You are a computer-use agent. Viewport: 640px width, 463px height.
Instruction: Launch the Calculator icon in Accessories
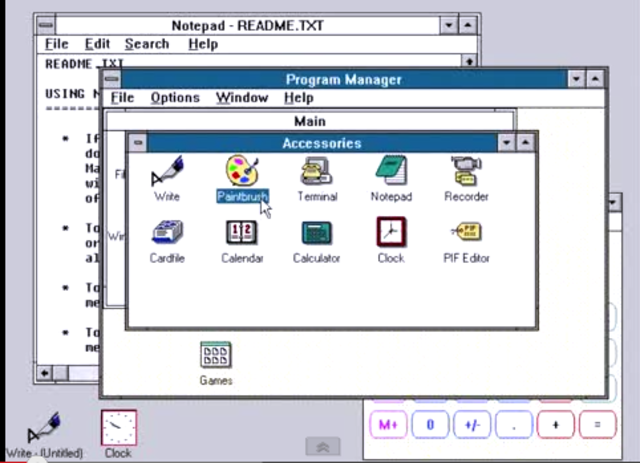pos(317,232)
